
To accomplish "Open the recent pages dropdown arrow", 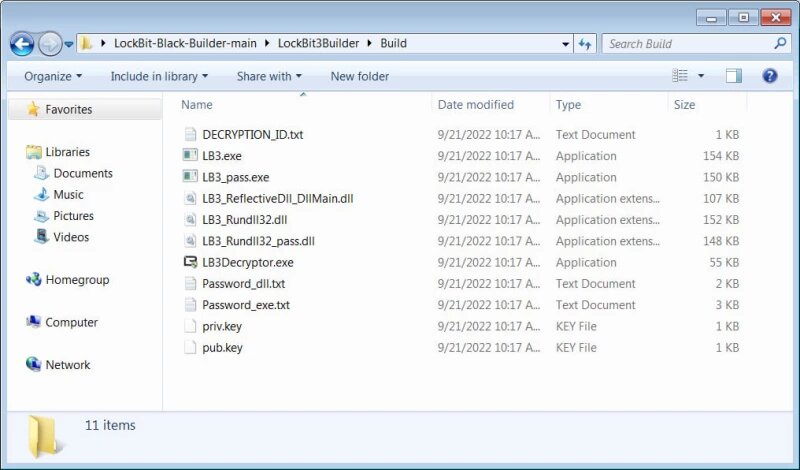I will 69,44.
